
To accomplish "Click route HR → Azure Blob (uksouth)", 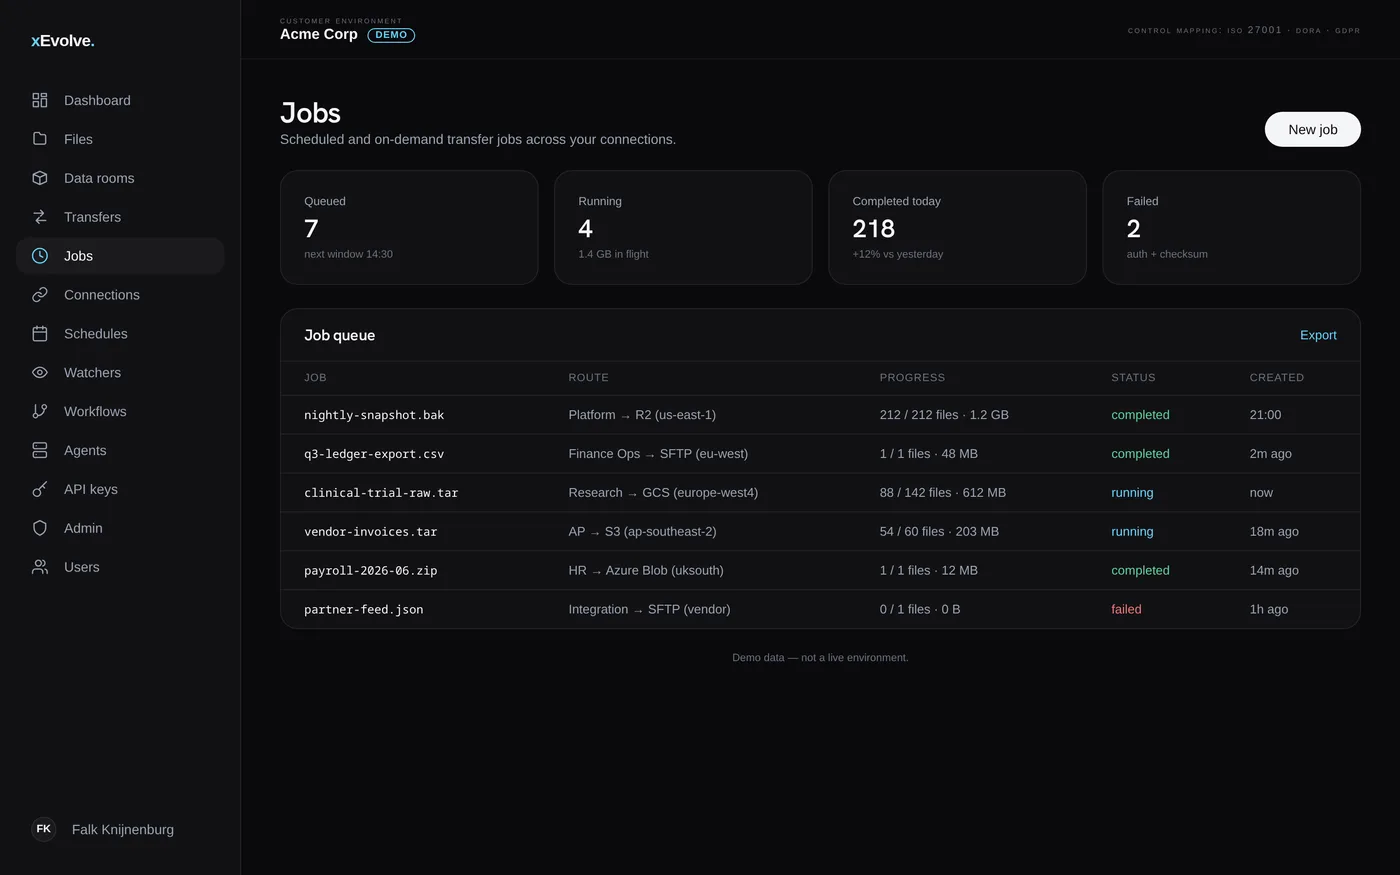I will (x=646, y=571).
